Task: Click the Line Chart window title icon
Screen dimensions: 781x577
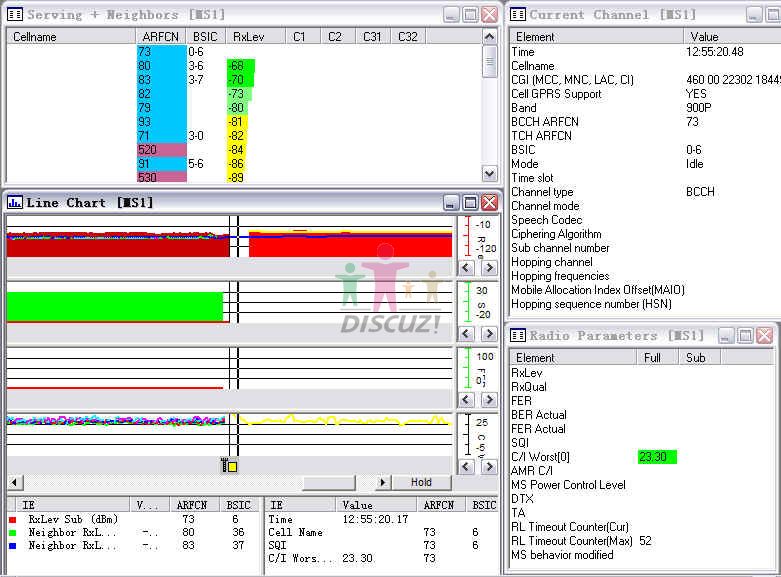Action: [15, 203]
